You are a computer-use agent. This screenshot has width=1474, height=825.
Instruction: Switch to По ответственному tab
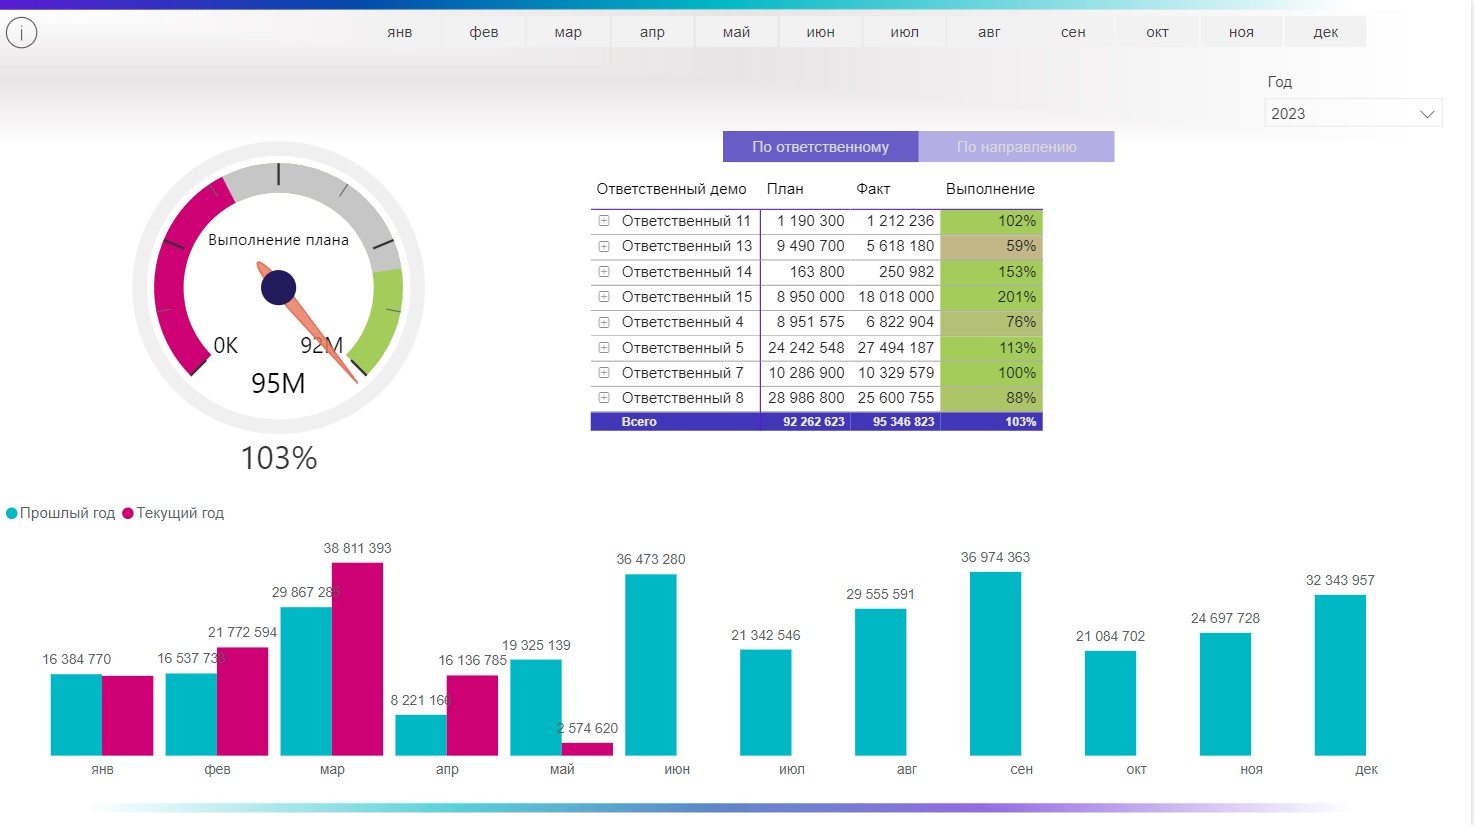(820, 147)
